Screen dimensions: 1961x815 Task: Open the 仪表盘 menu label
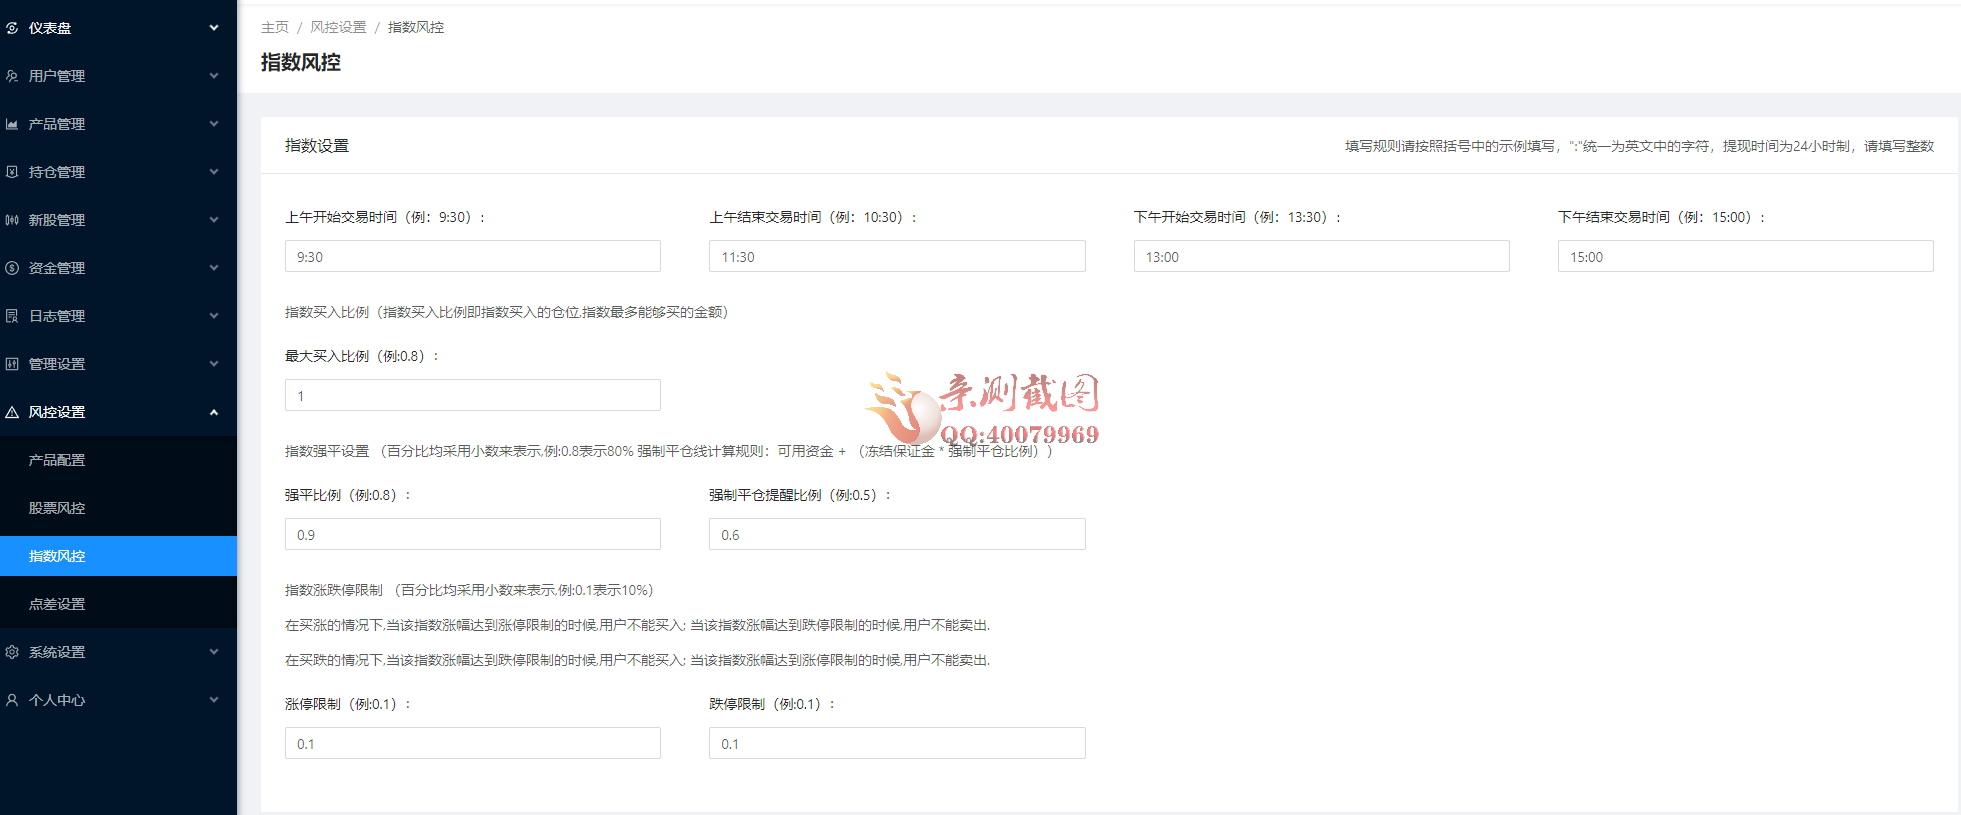[50, 28]
